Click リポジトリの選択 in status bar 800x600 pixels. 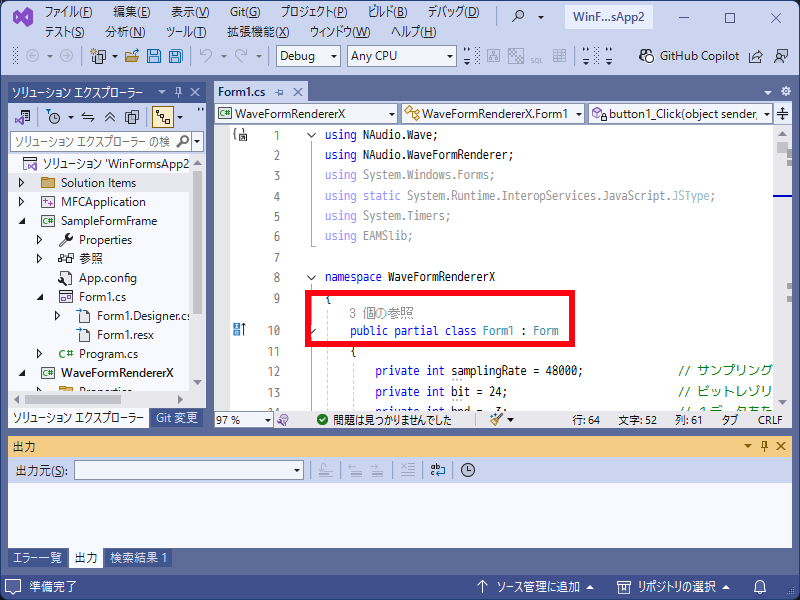673,587
